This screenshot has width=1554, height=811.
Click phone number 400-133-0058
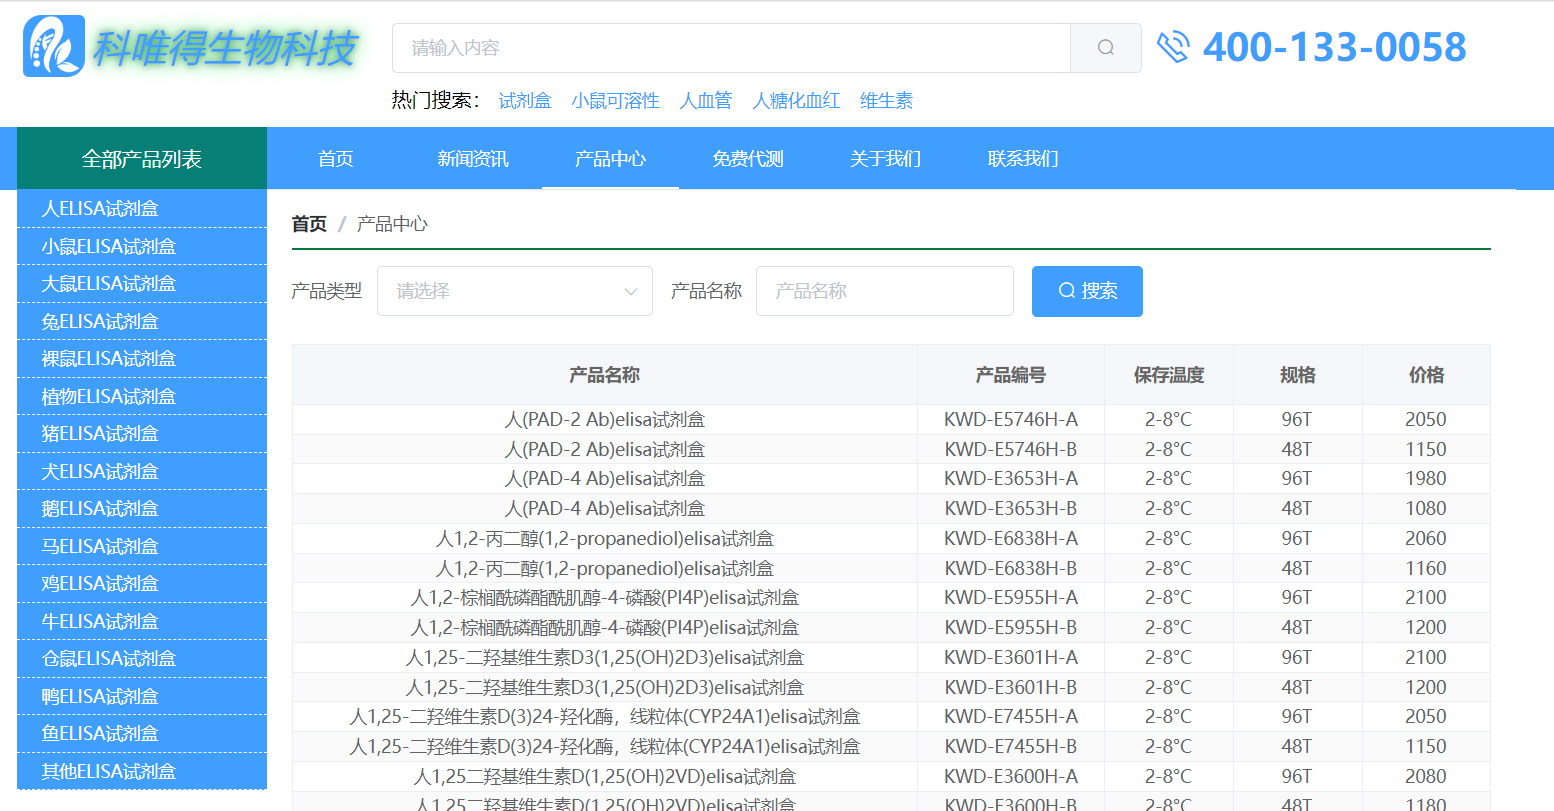1334,47
